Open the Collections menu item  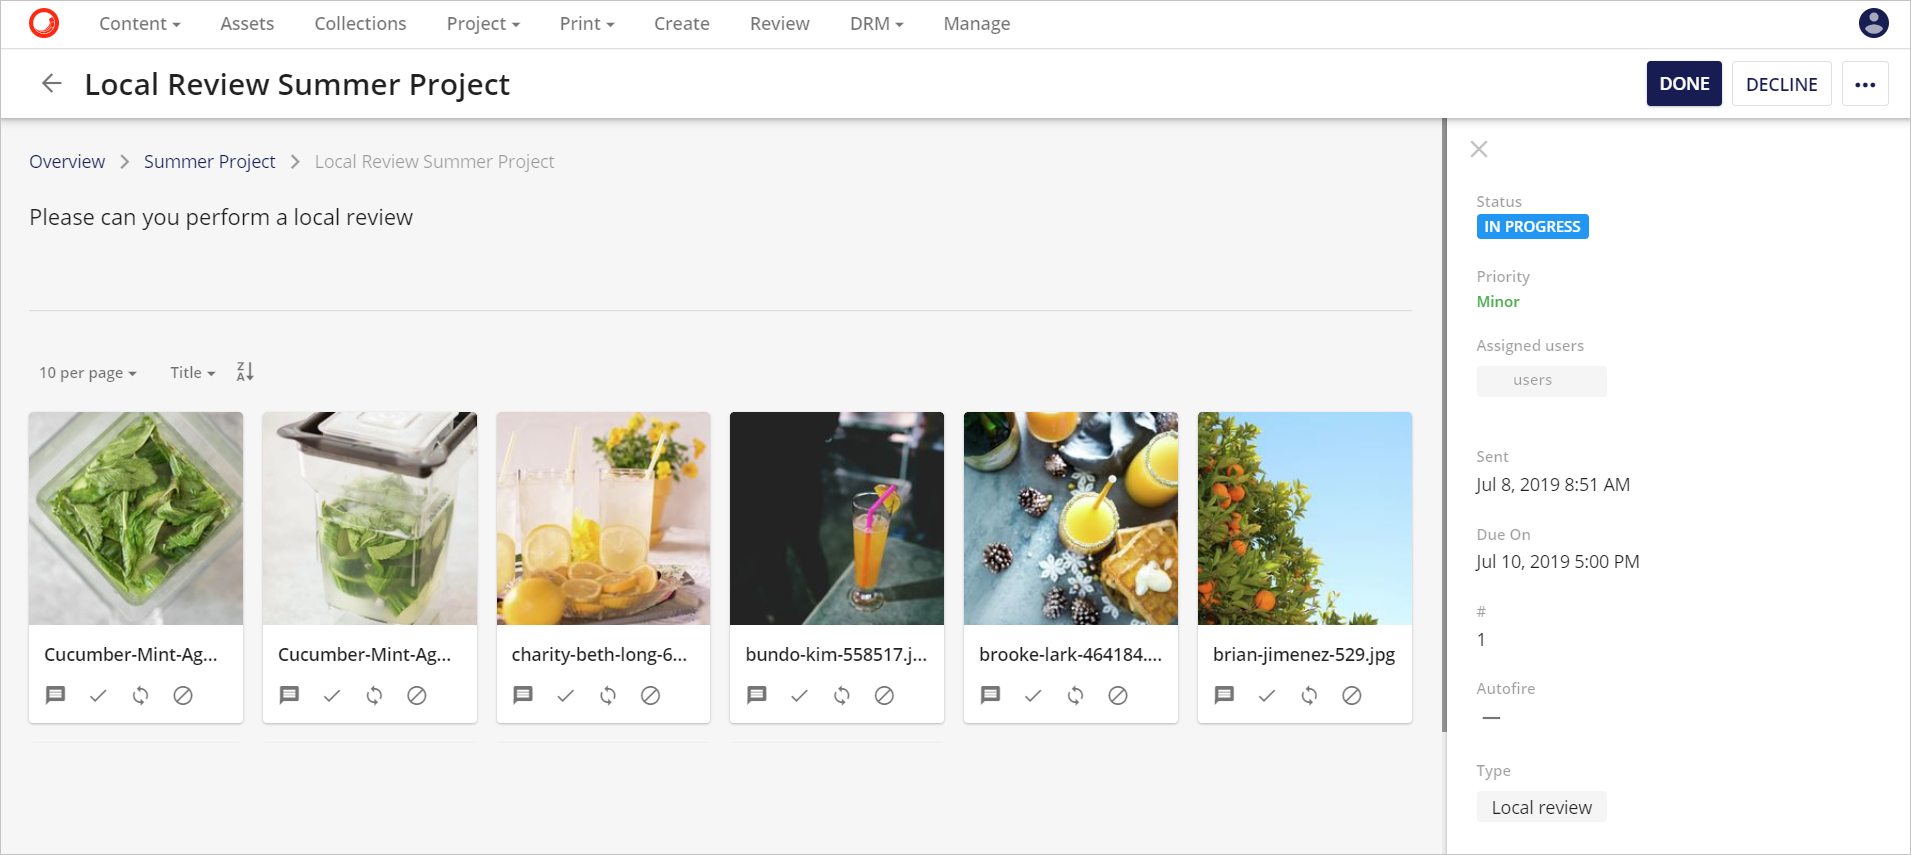pyautogui.click(x=360, y=24)
